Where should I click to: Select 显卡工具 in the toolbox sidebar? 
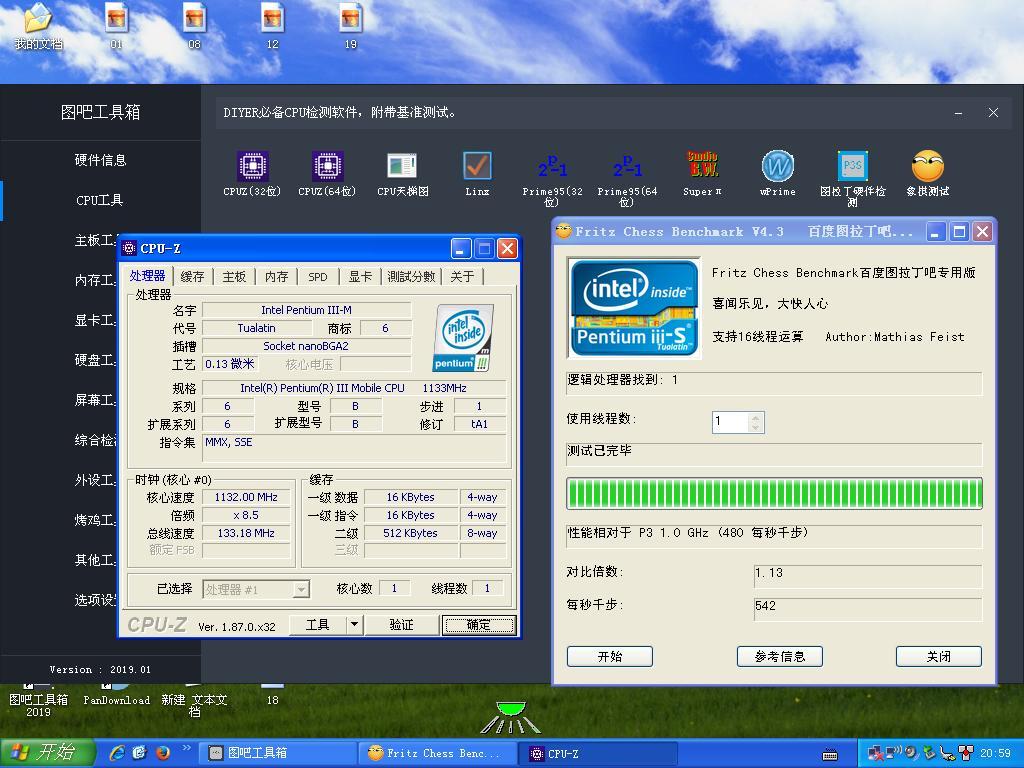coord(92,320)
